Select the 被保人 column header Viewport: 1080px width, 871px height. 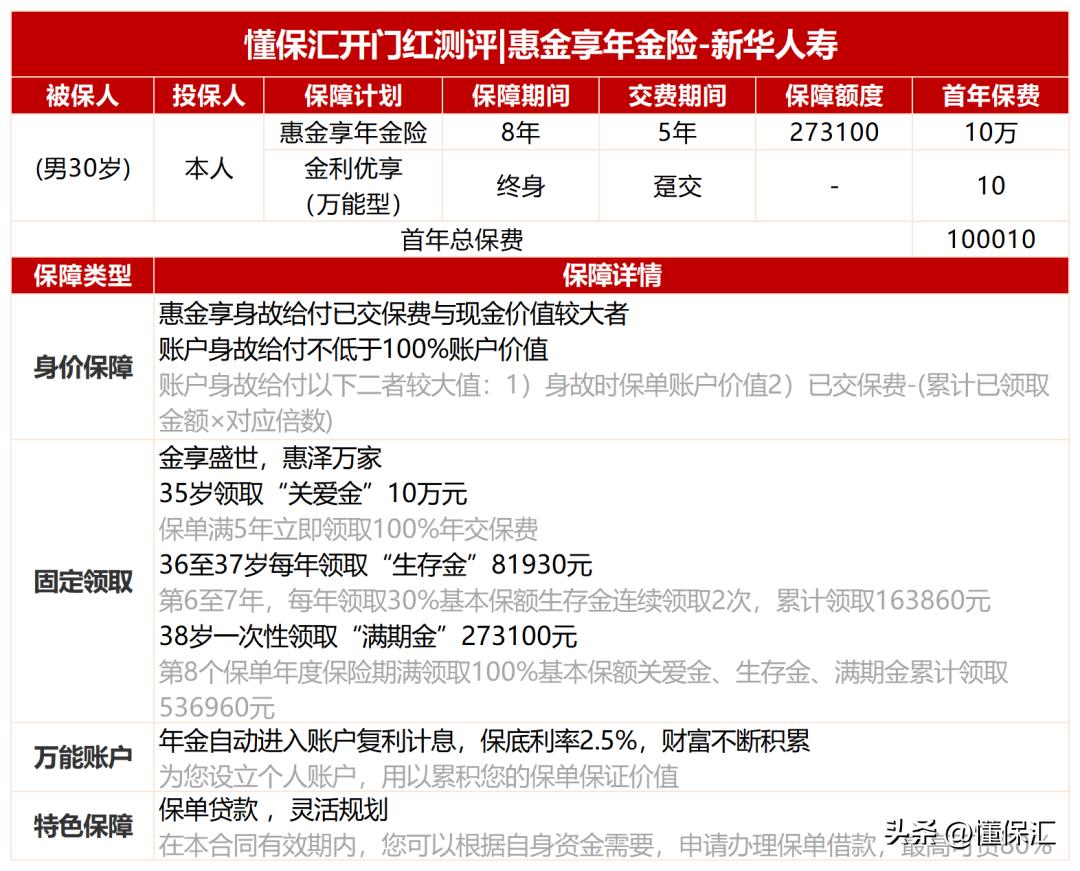click(80, 96)
